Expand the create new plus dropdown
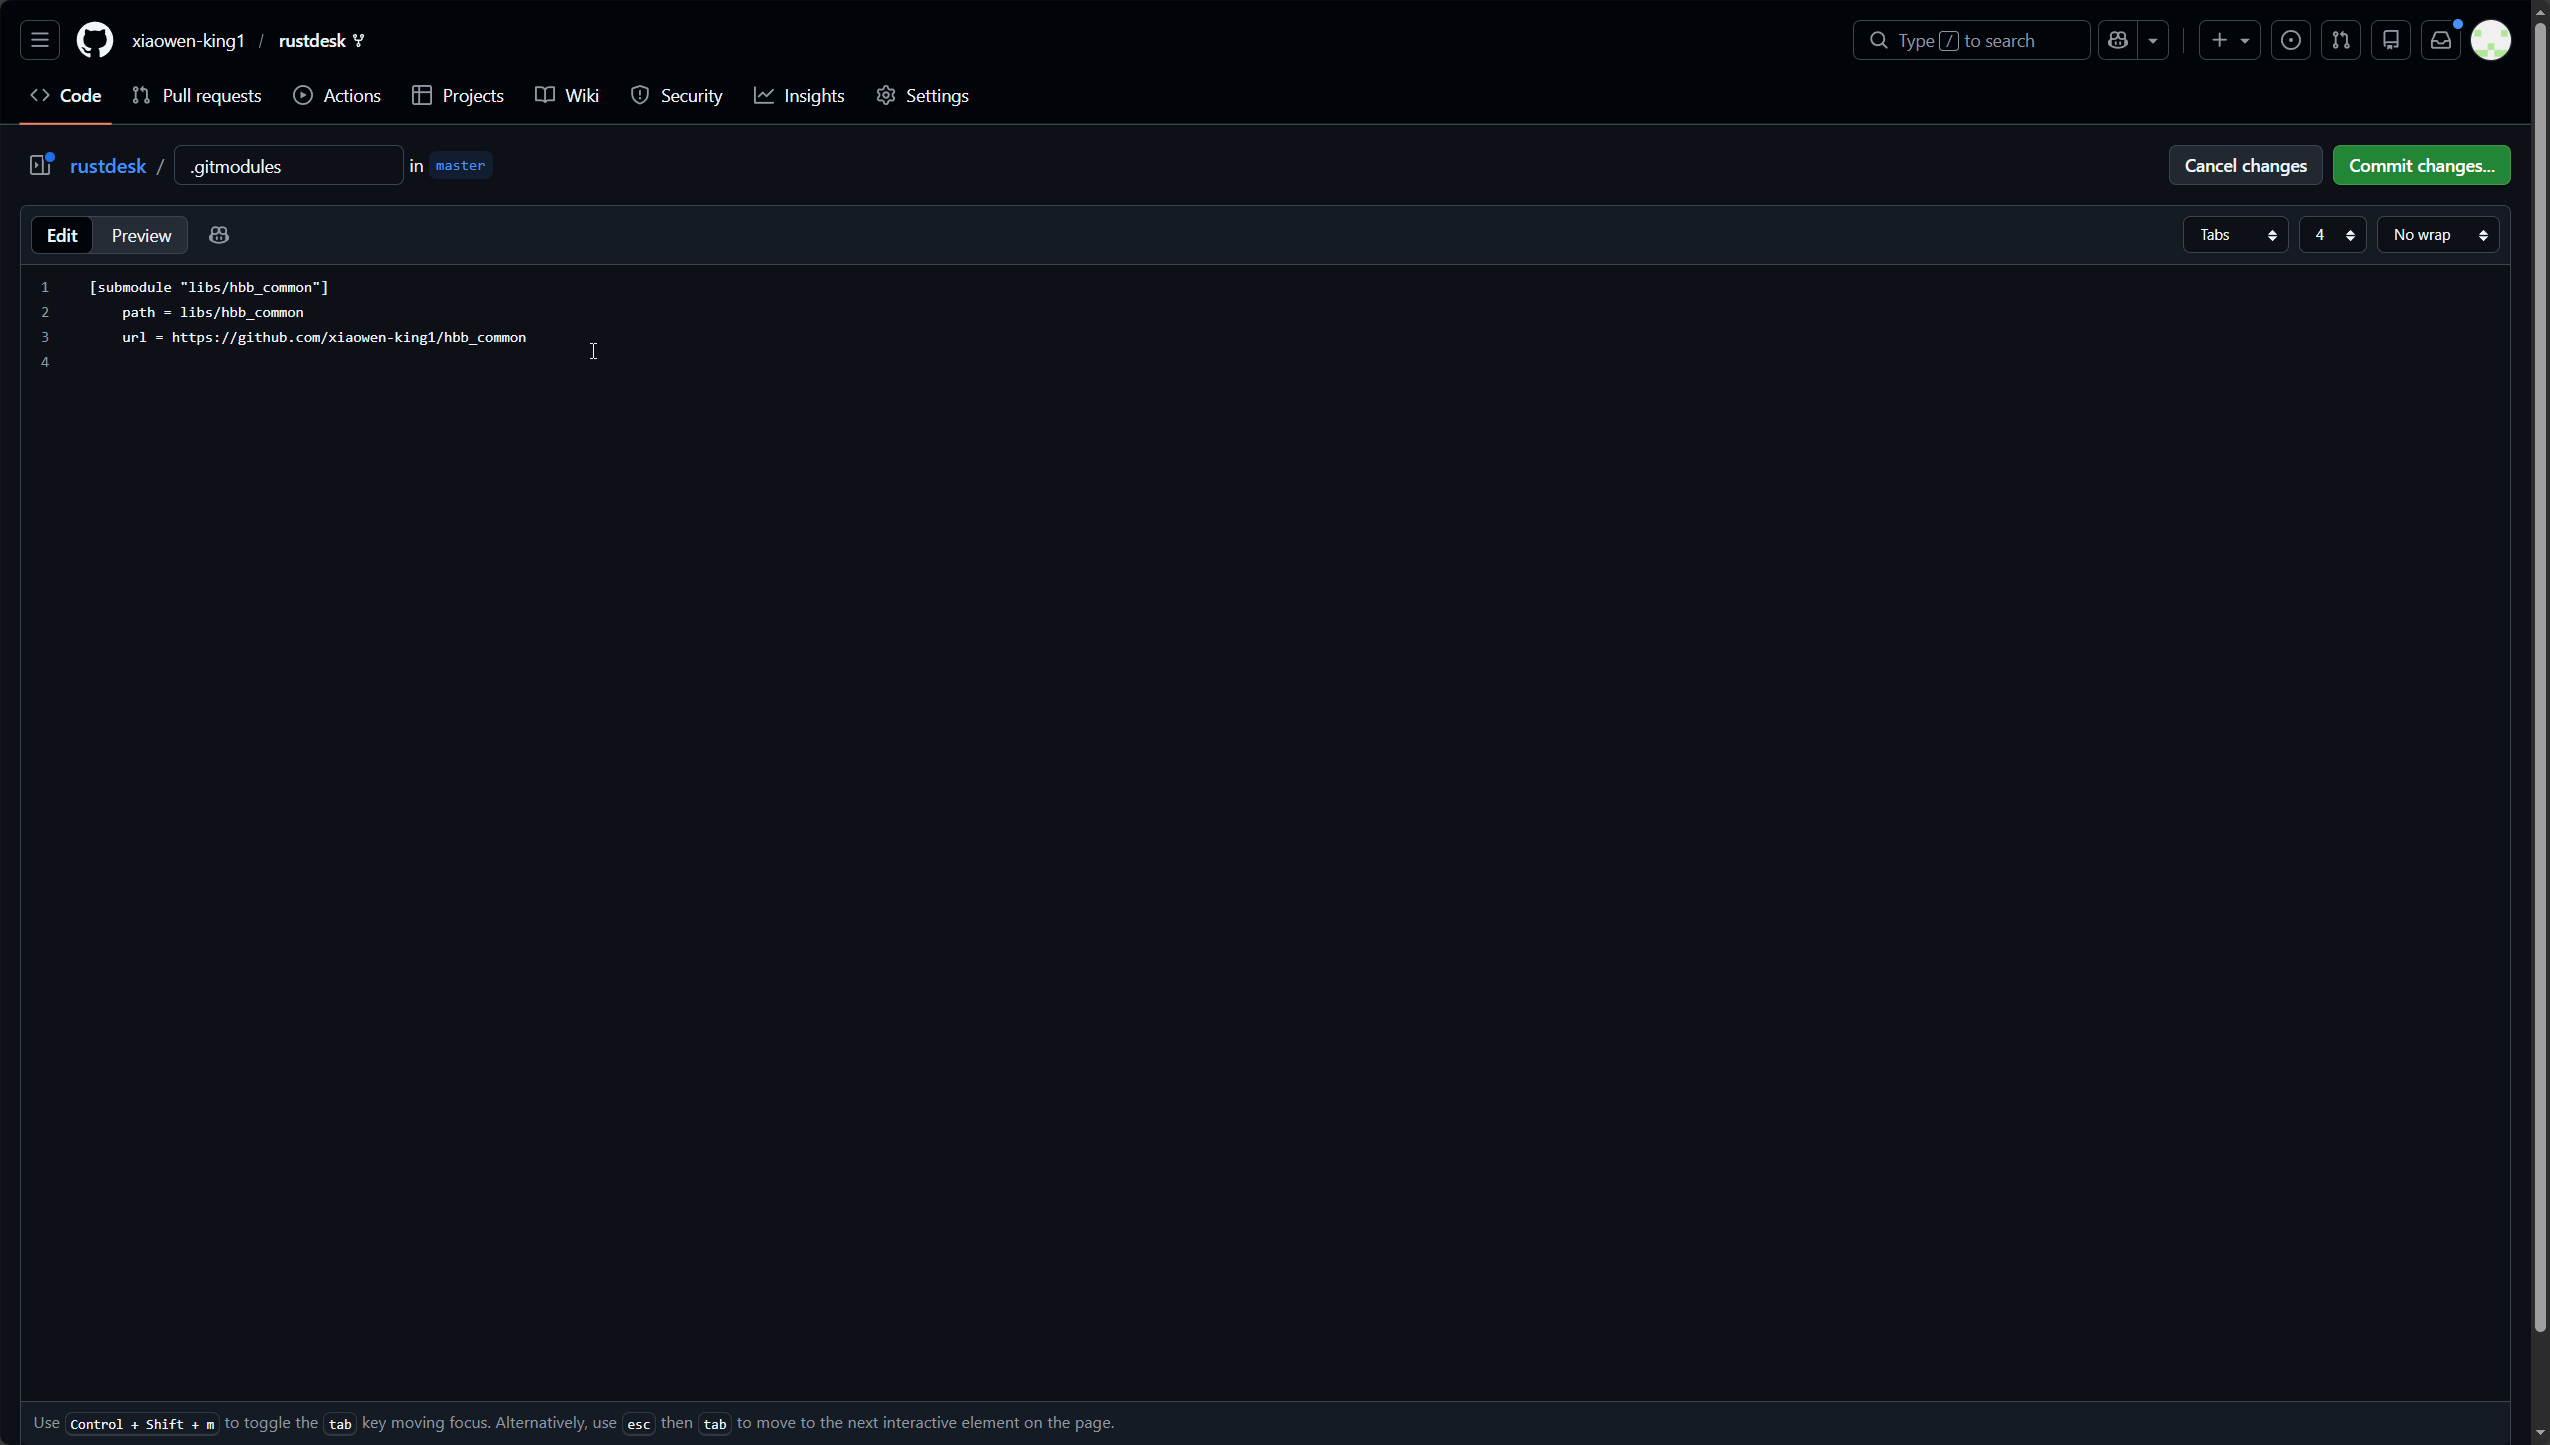The height and width of the screenshot is (1445, 2550). click(x=2229, y=40)
